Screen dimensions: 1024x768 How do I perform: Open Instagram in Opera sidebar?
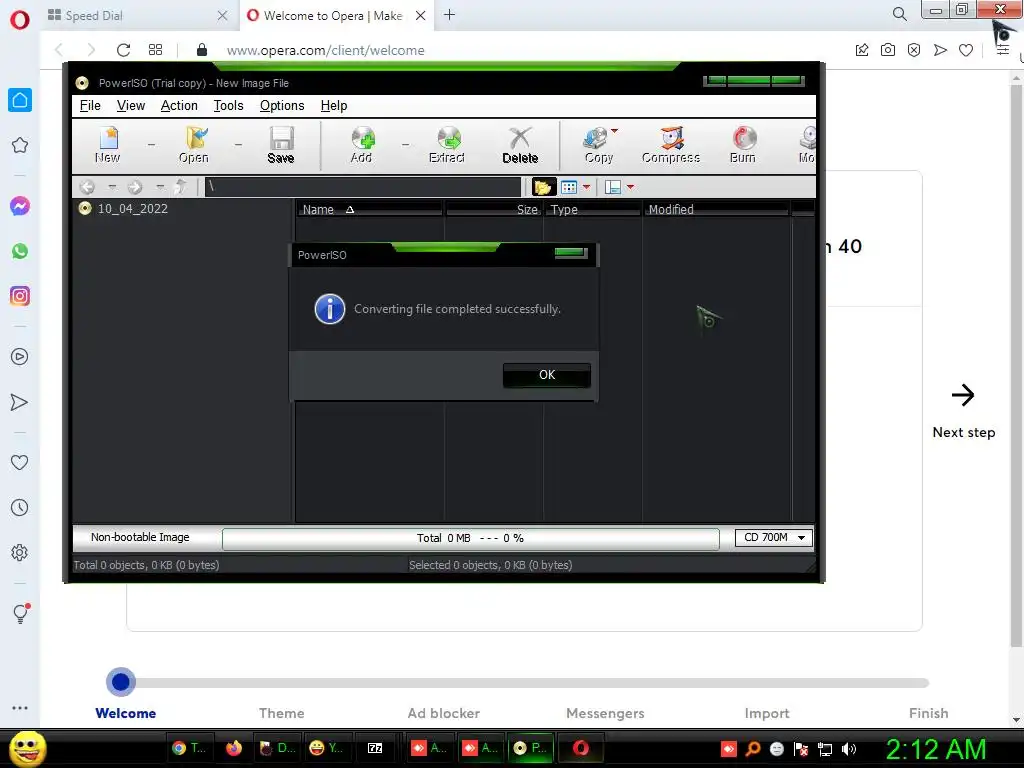20,296
